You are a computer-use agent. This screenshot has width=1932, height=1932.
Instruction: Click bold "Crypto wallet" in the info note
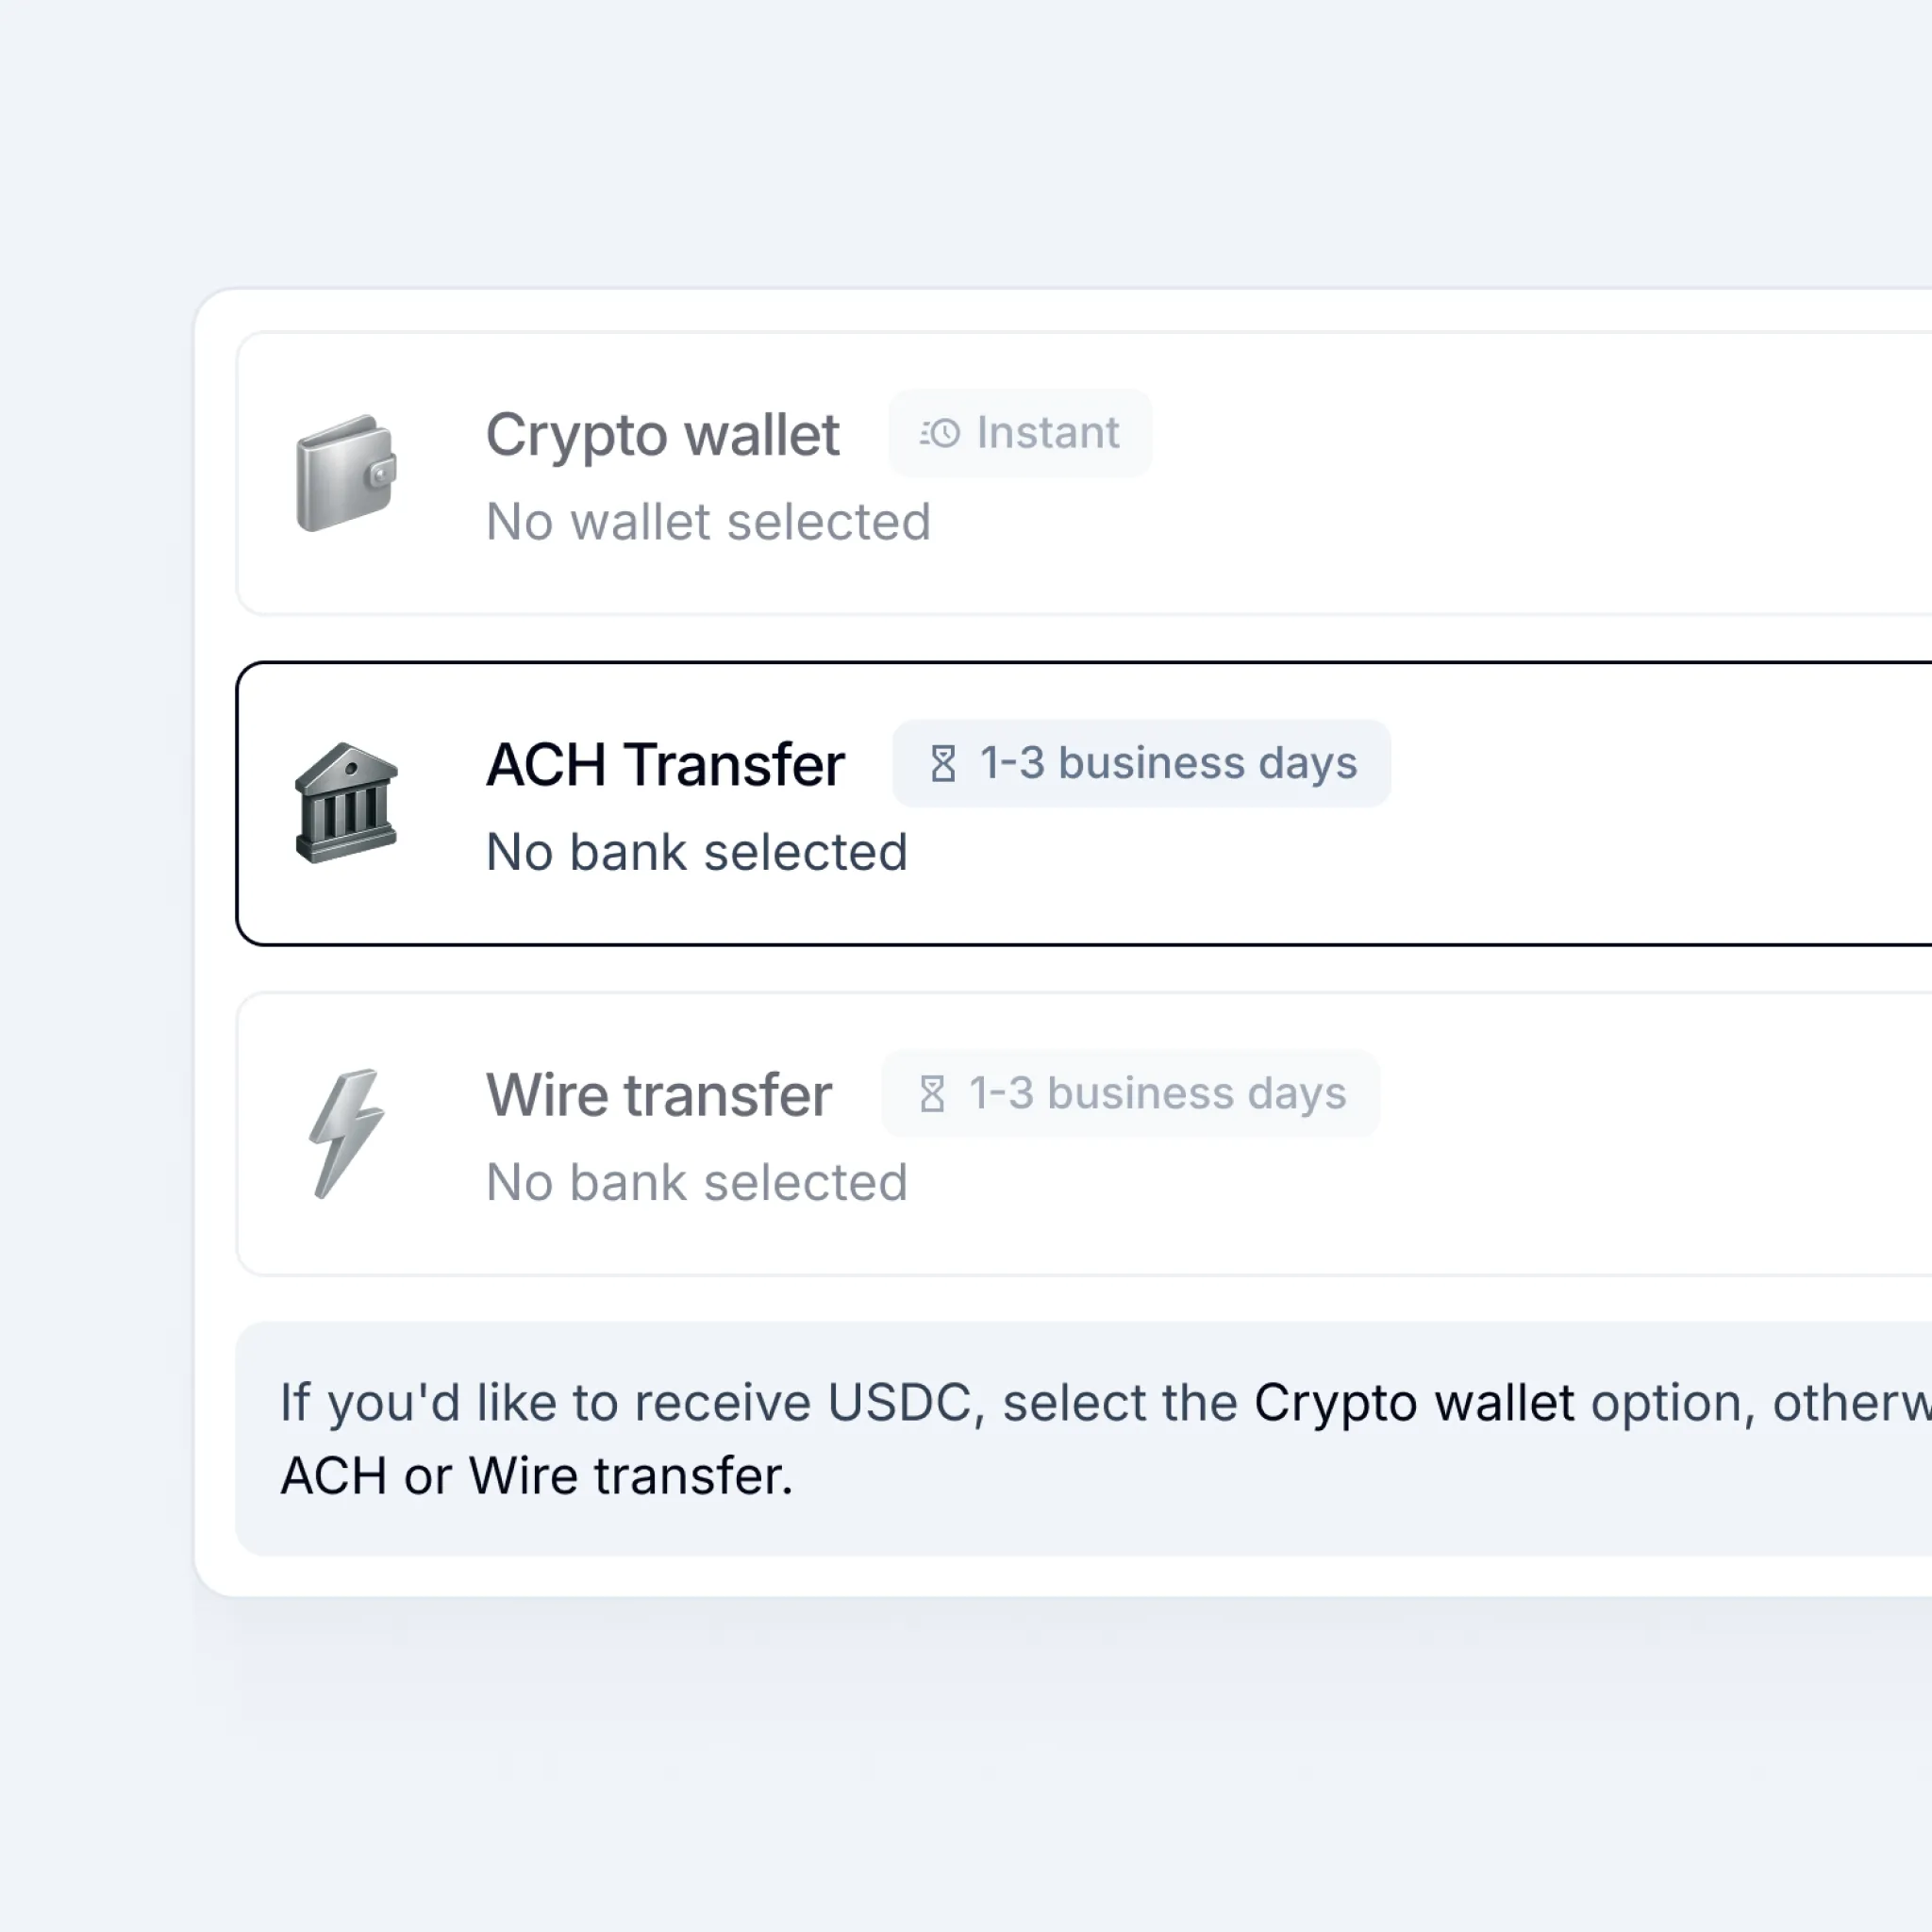click(1414, 1403)
